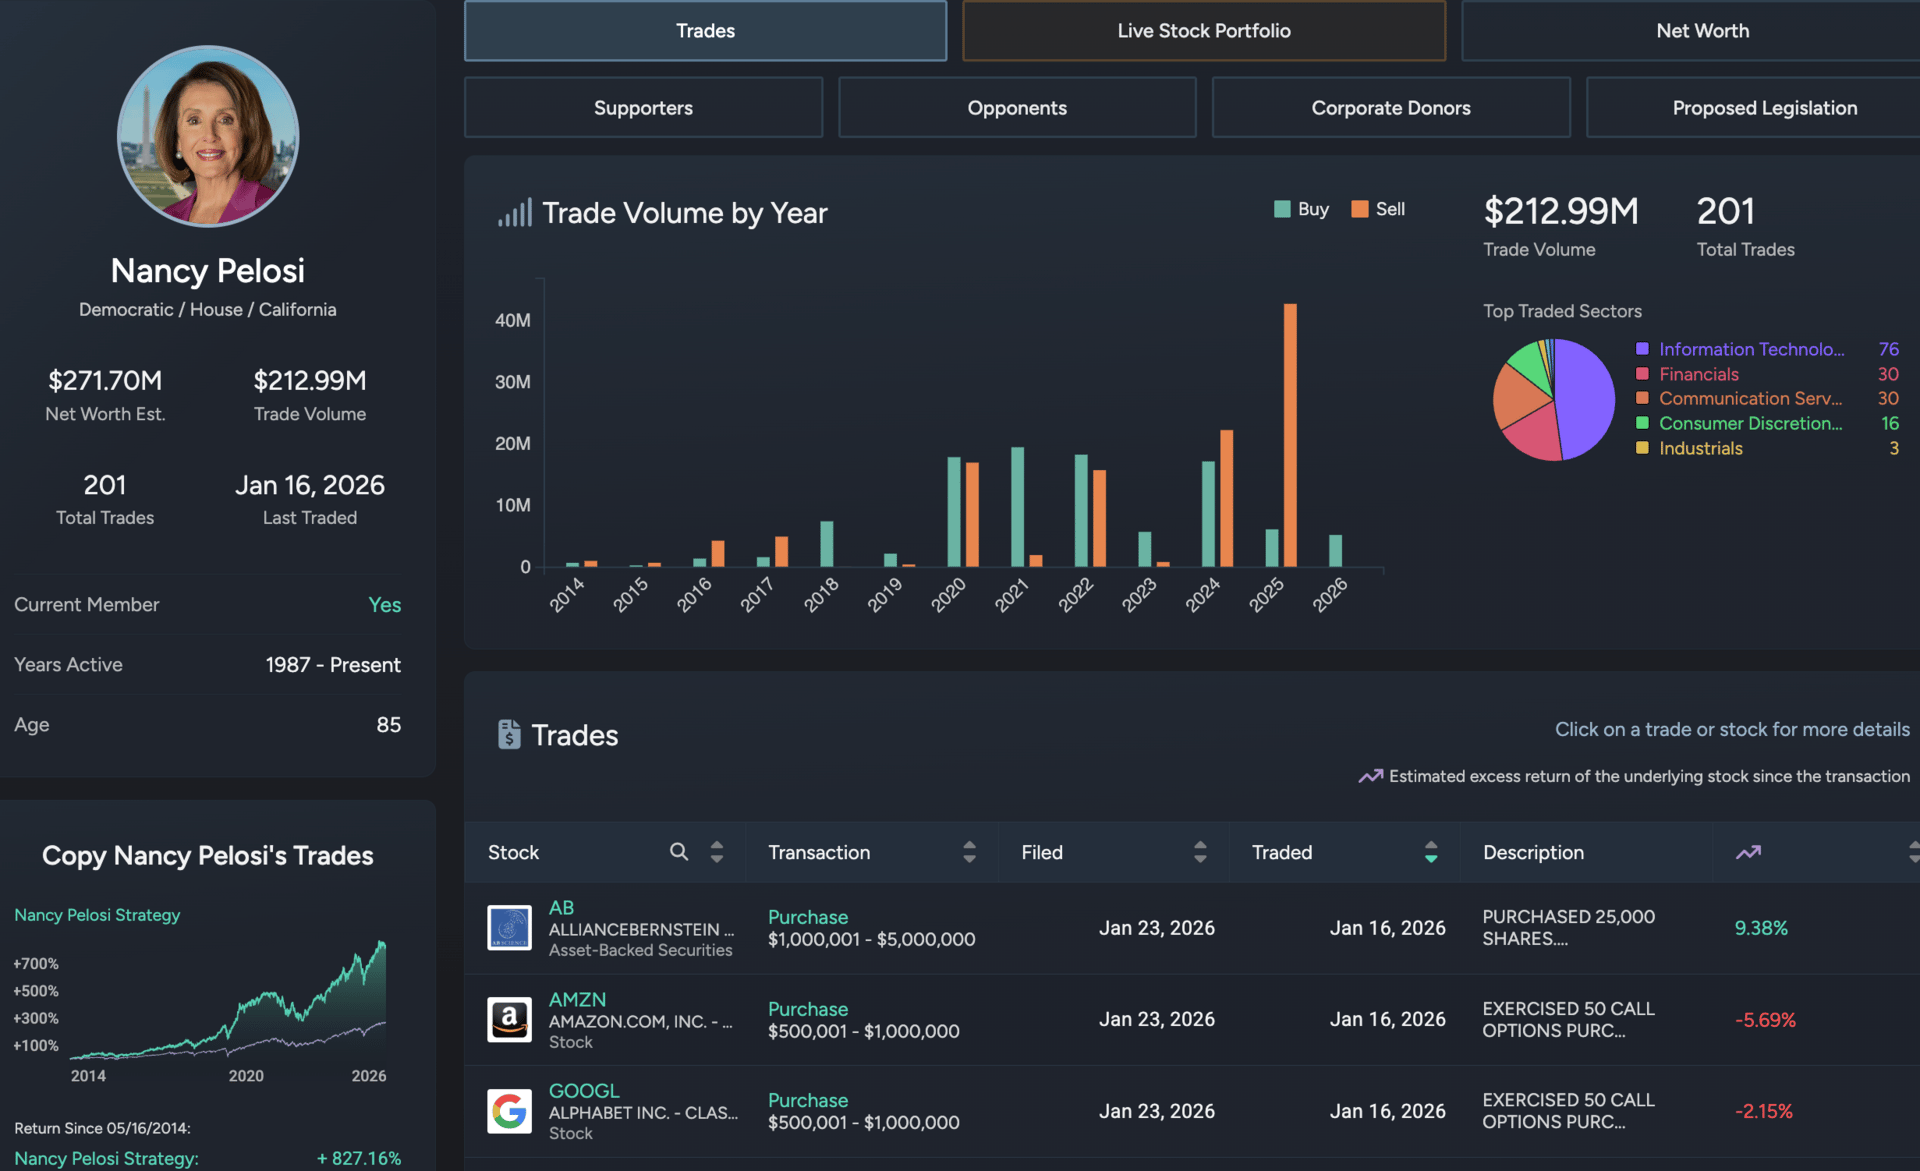The height and width of the screenshot is (1171, 1920).
Task: Click the Trades document icon
Action: 509,735
